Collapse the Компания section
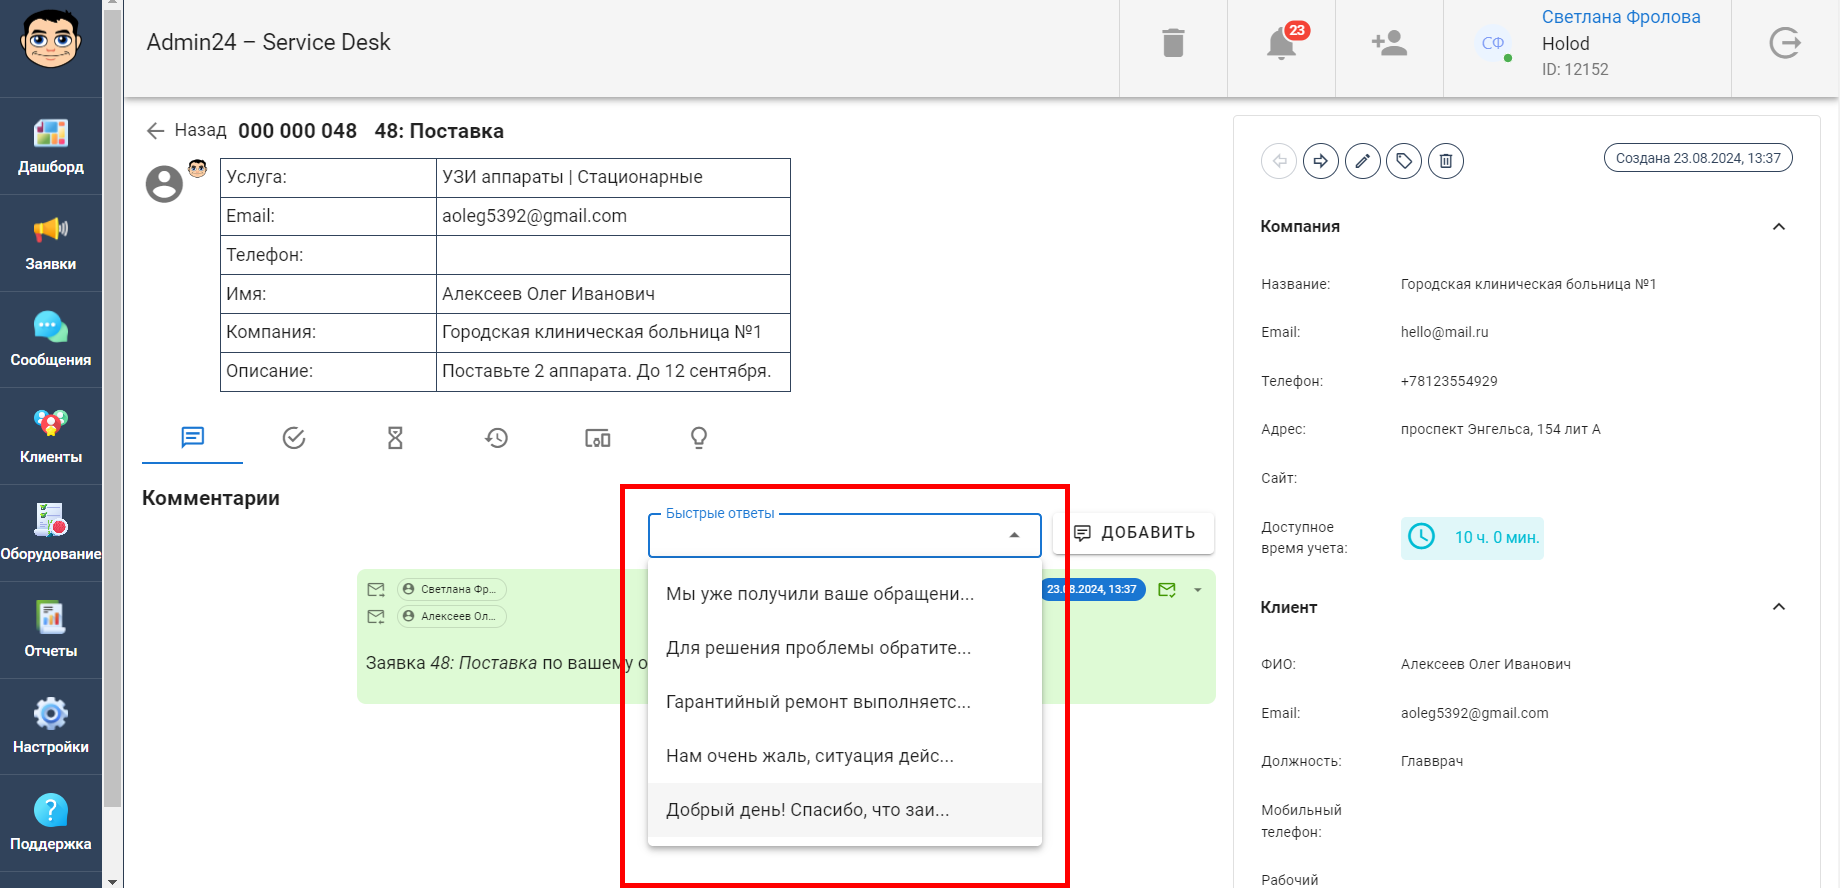This screenshot has width=1840, height=888. [1779, 227]
